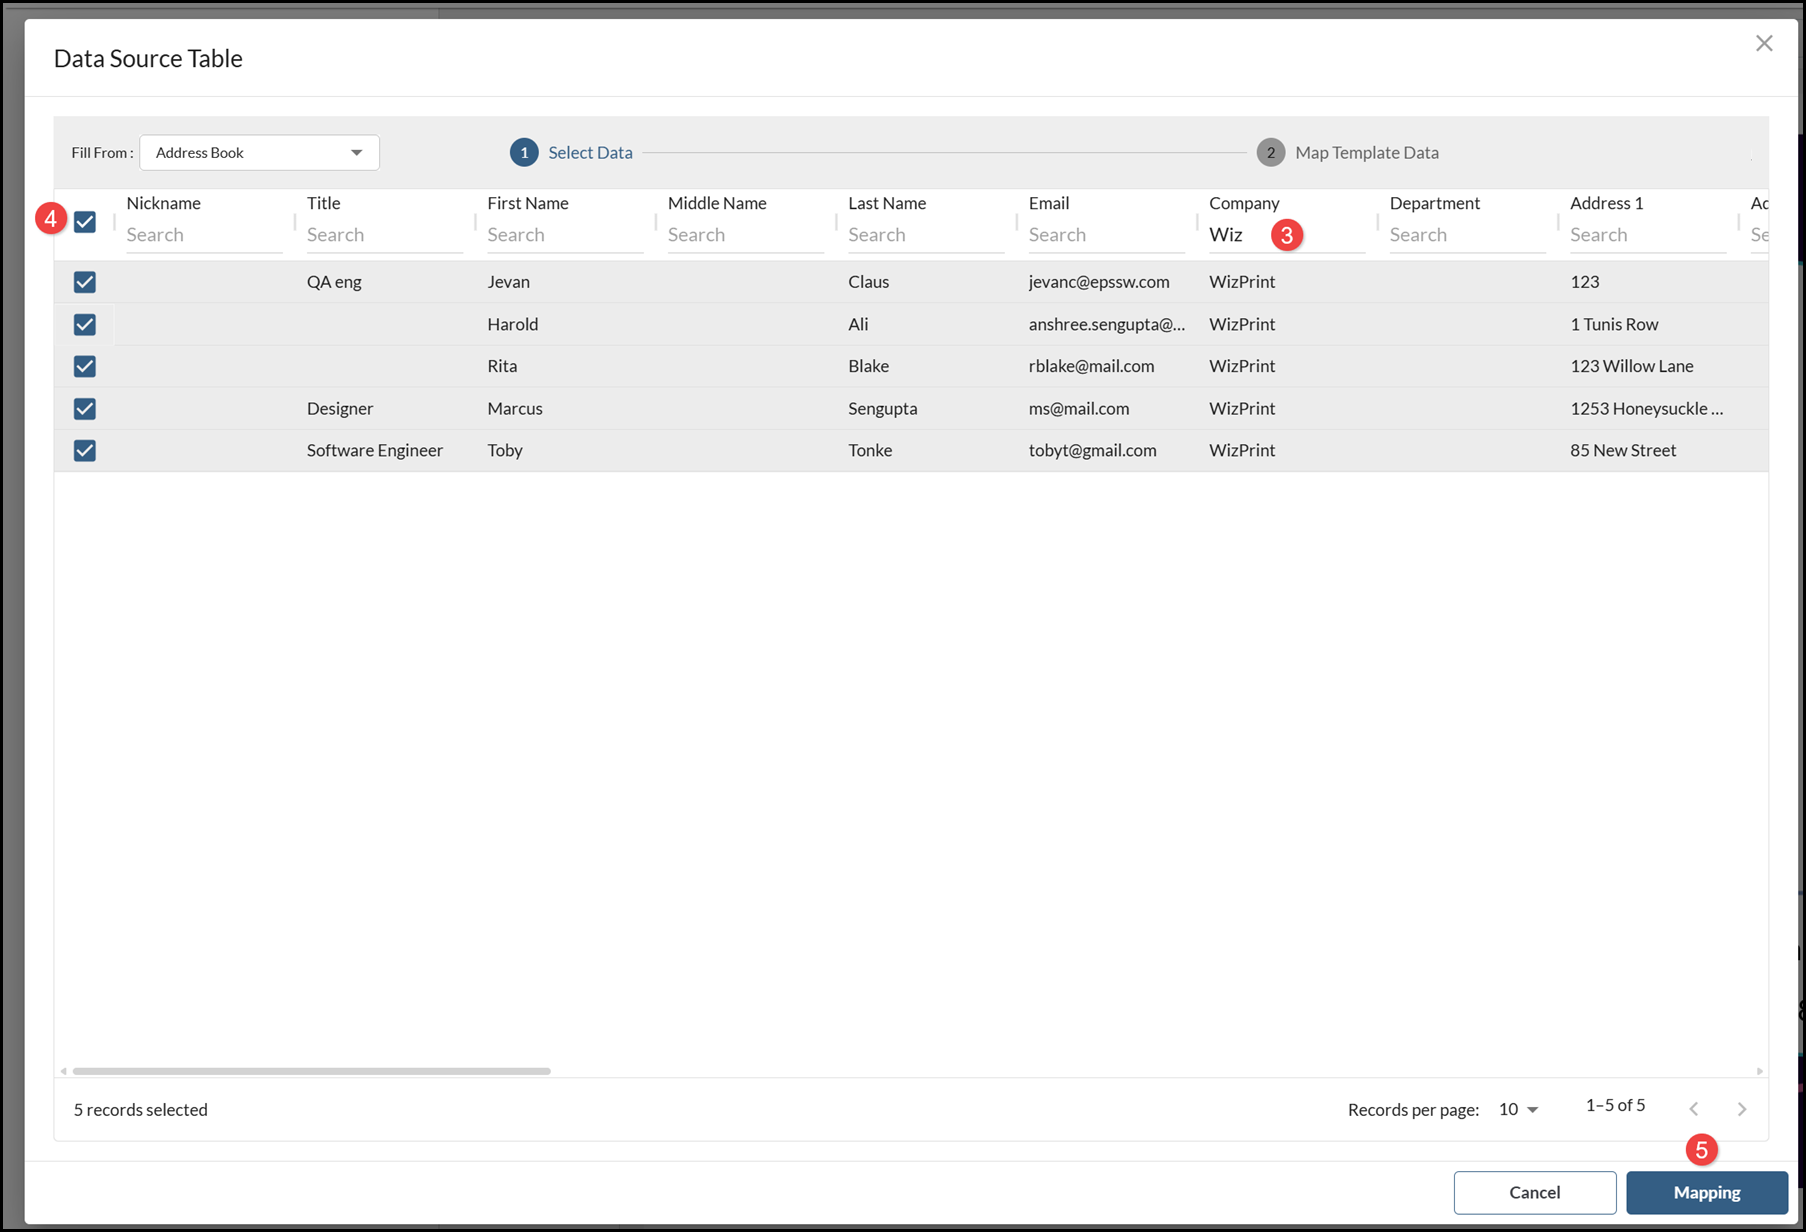Uncheck the row for Jevan Claus
1806x1232 pixels.
pyautogui.click(x=85, y=282)
